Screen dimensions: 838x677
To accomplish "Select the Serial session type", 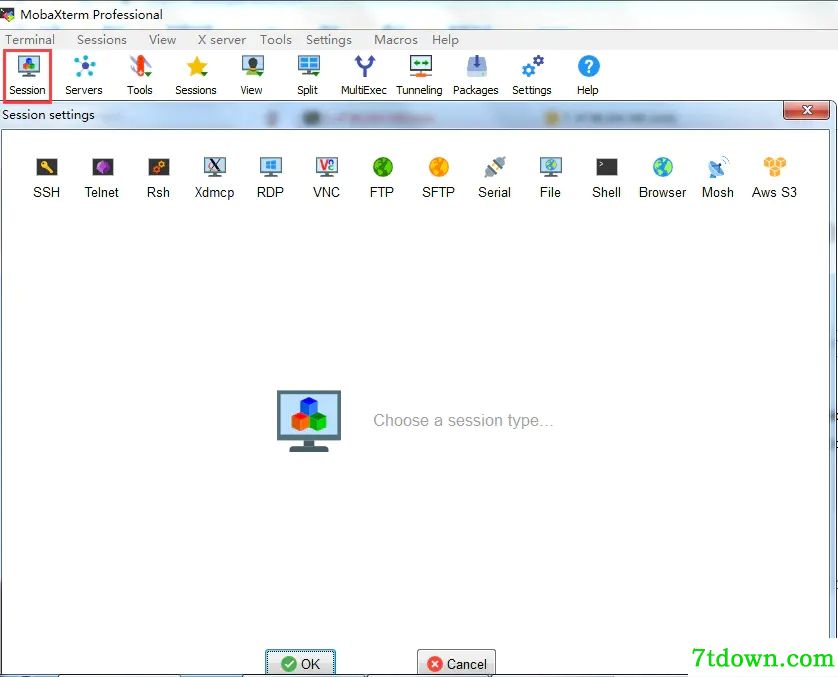I will 494,178.
